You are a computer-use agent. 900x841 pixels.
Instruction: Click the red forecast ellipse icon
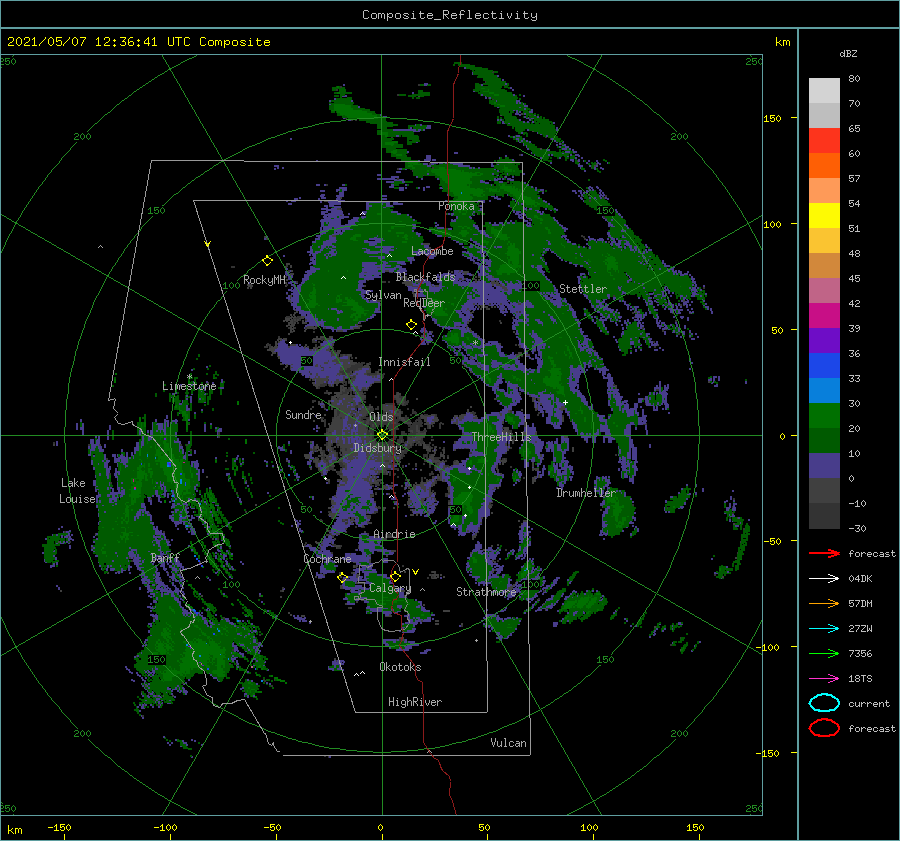(824, 728)
